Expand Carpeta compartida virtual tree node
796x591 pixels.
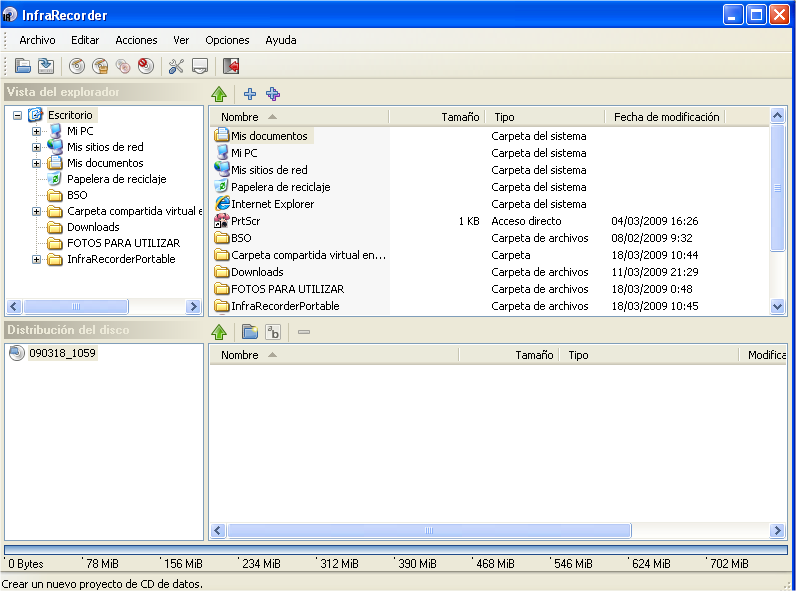click(36, 211)
